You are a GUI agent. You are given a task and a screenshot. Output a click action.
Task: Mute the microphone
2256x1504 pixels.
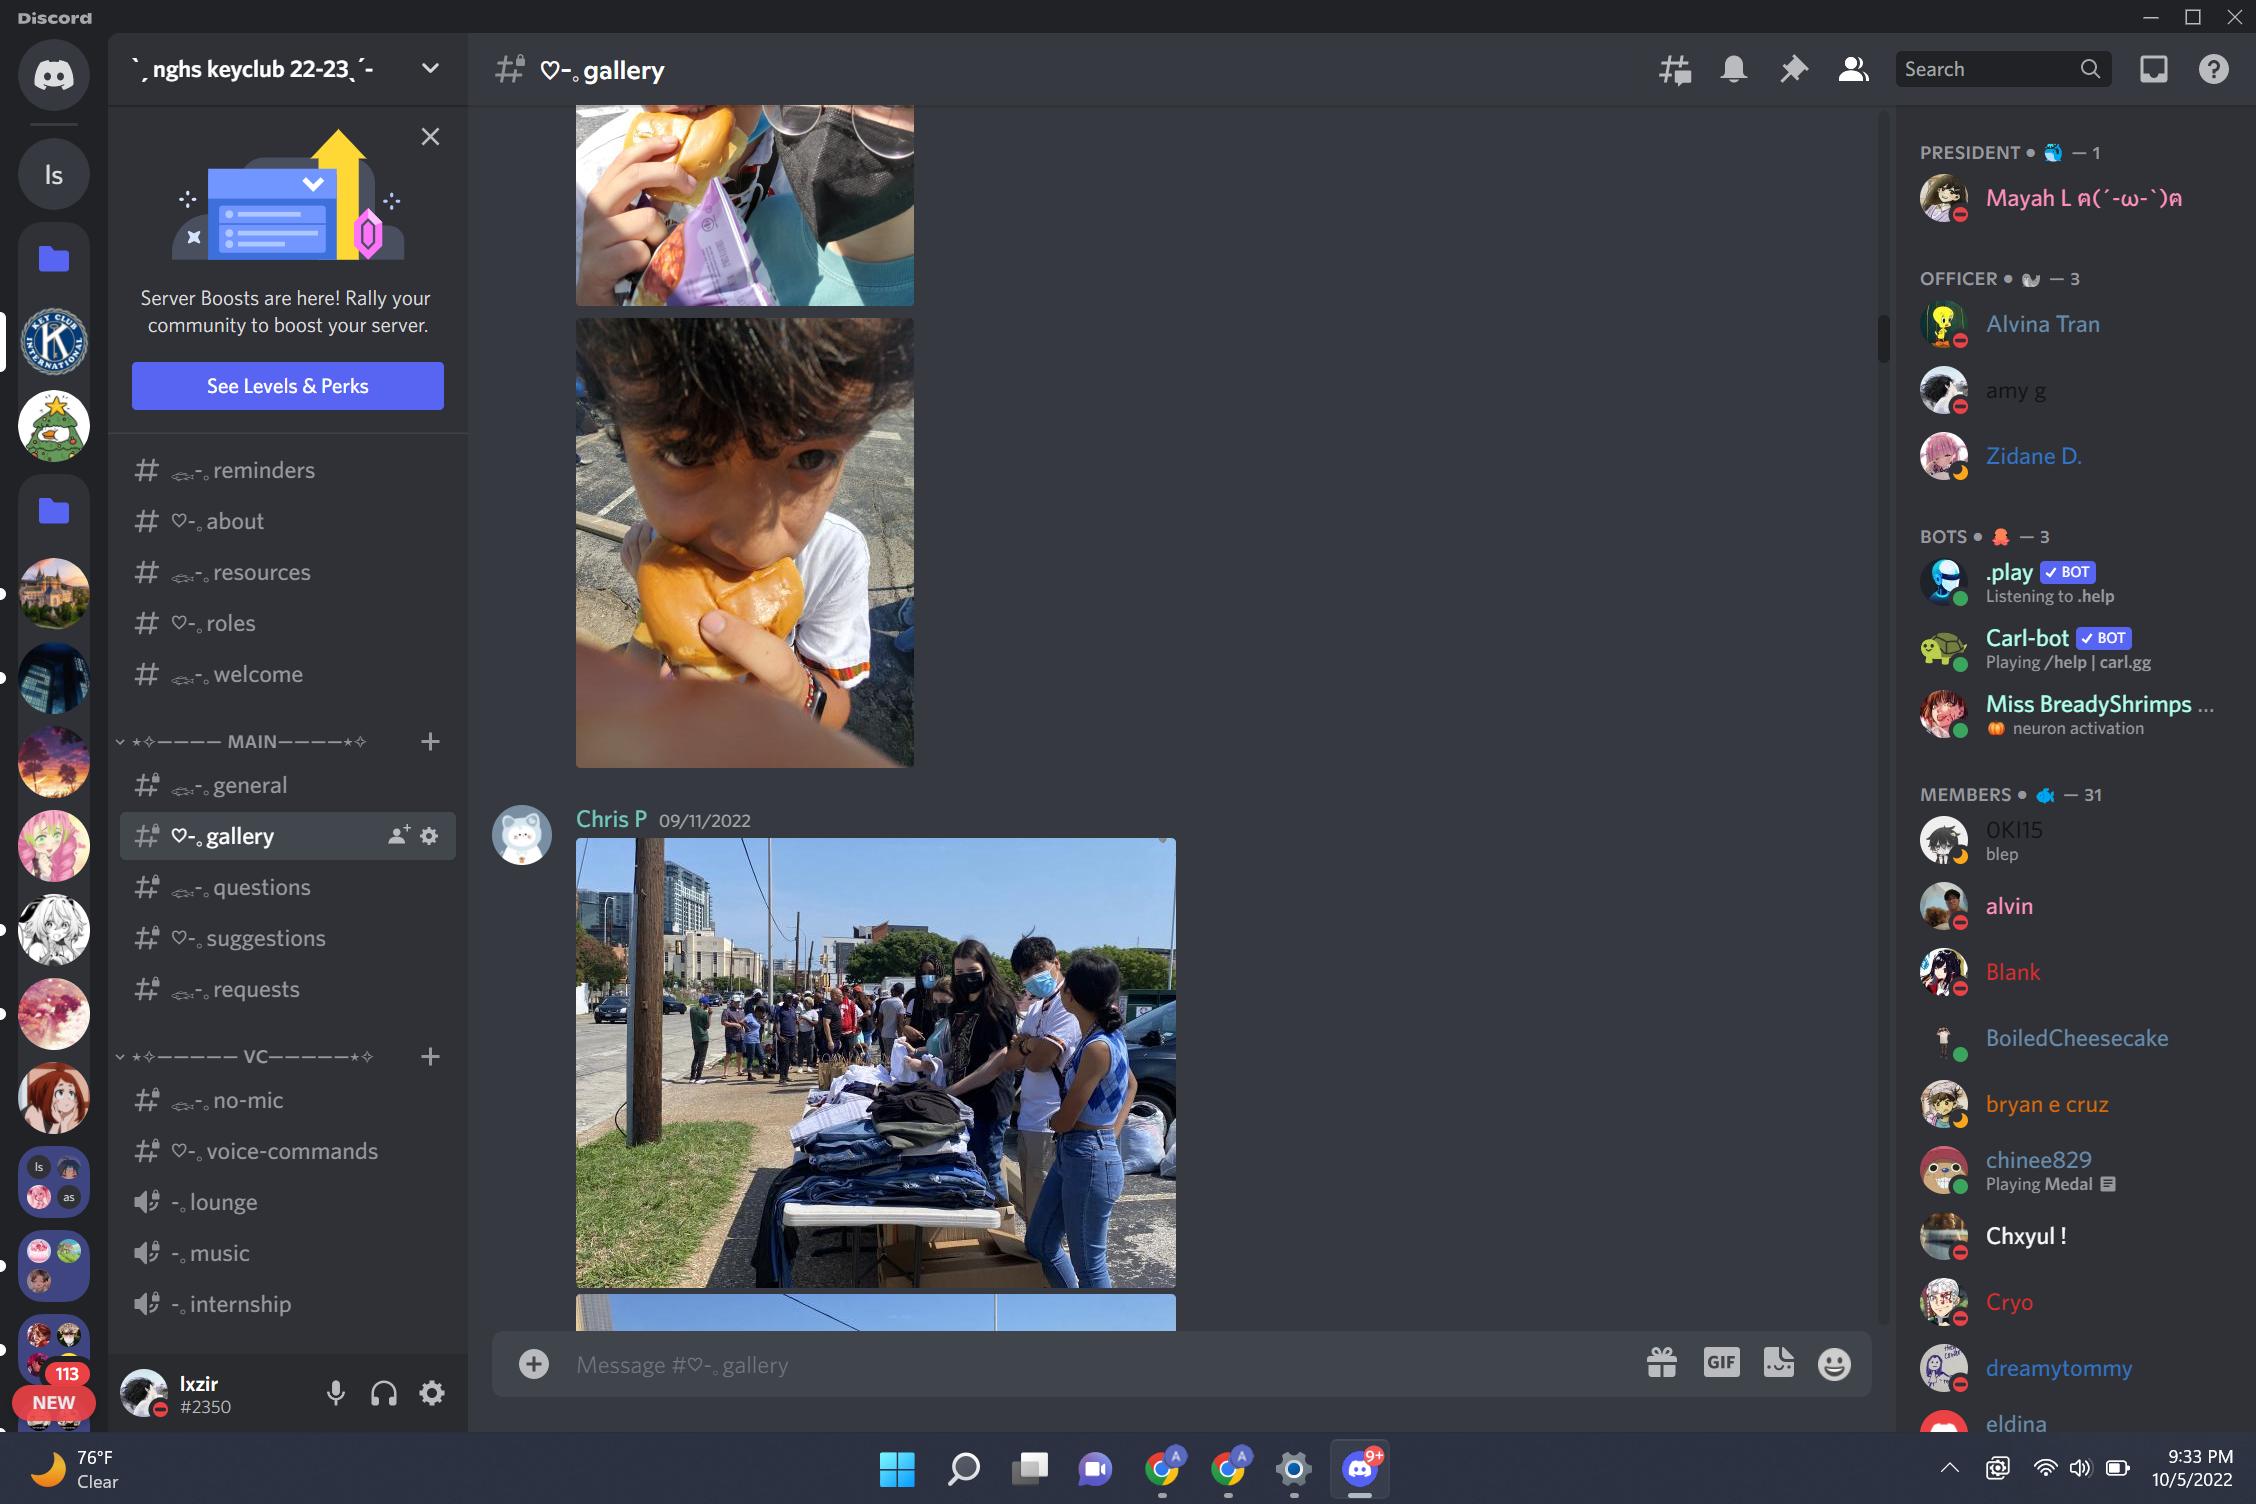(x=336, y=1393)
